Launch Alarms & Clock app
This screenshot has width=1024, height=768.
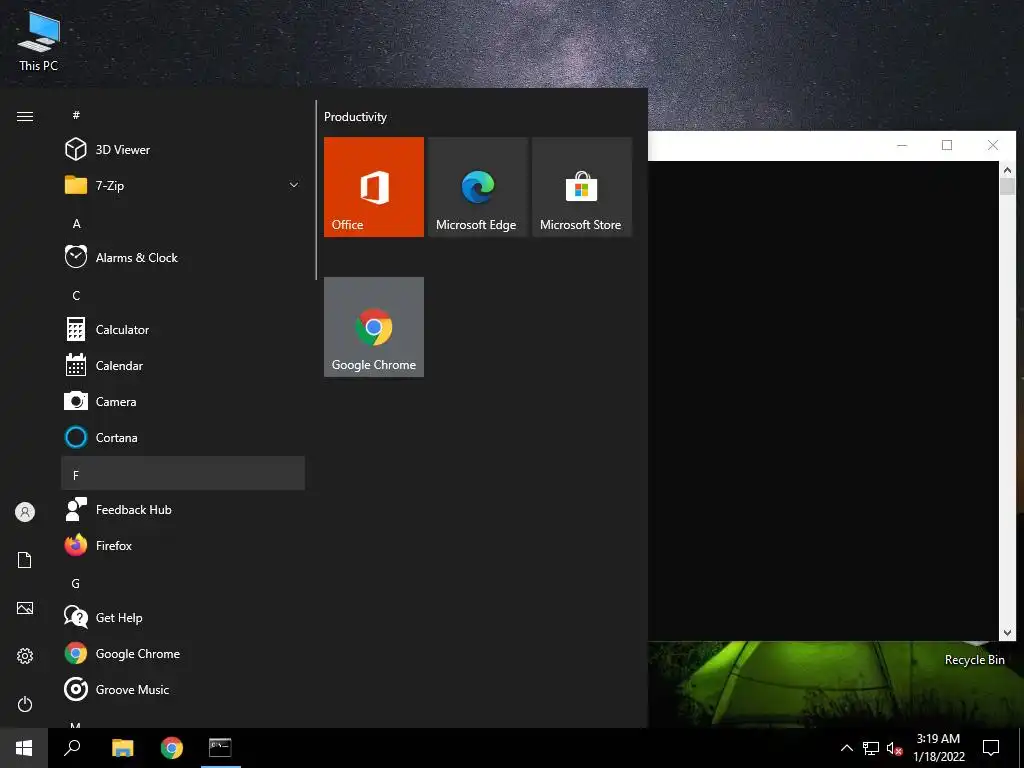(x=183, y=257)
